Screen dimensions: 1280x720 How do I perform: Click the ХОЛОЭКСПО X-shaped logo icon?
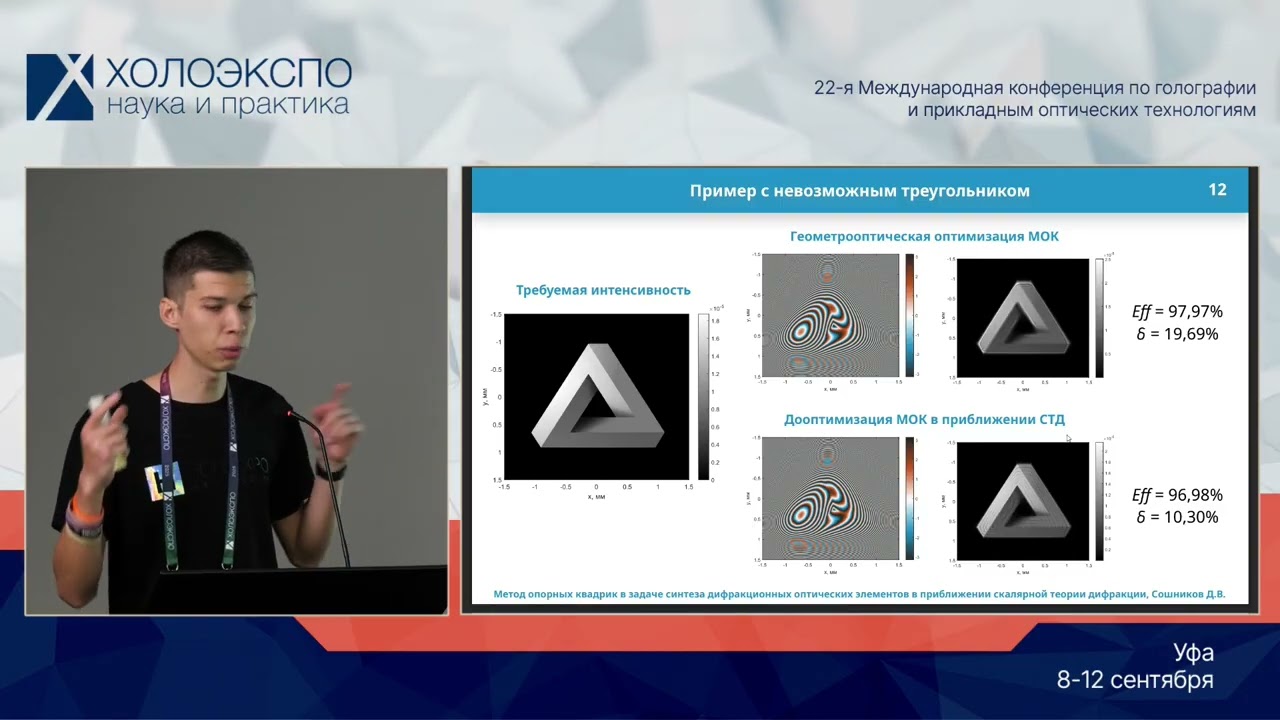(x=59, y=88)
